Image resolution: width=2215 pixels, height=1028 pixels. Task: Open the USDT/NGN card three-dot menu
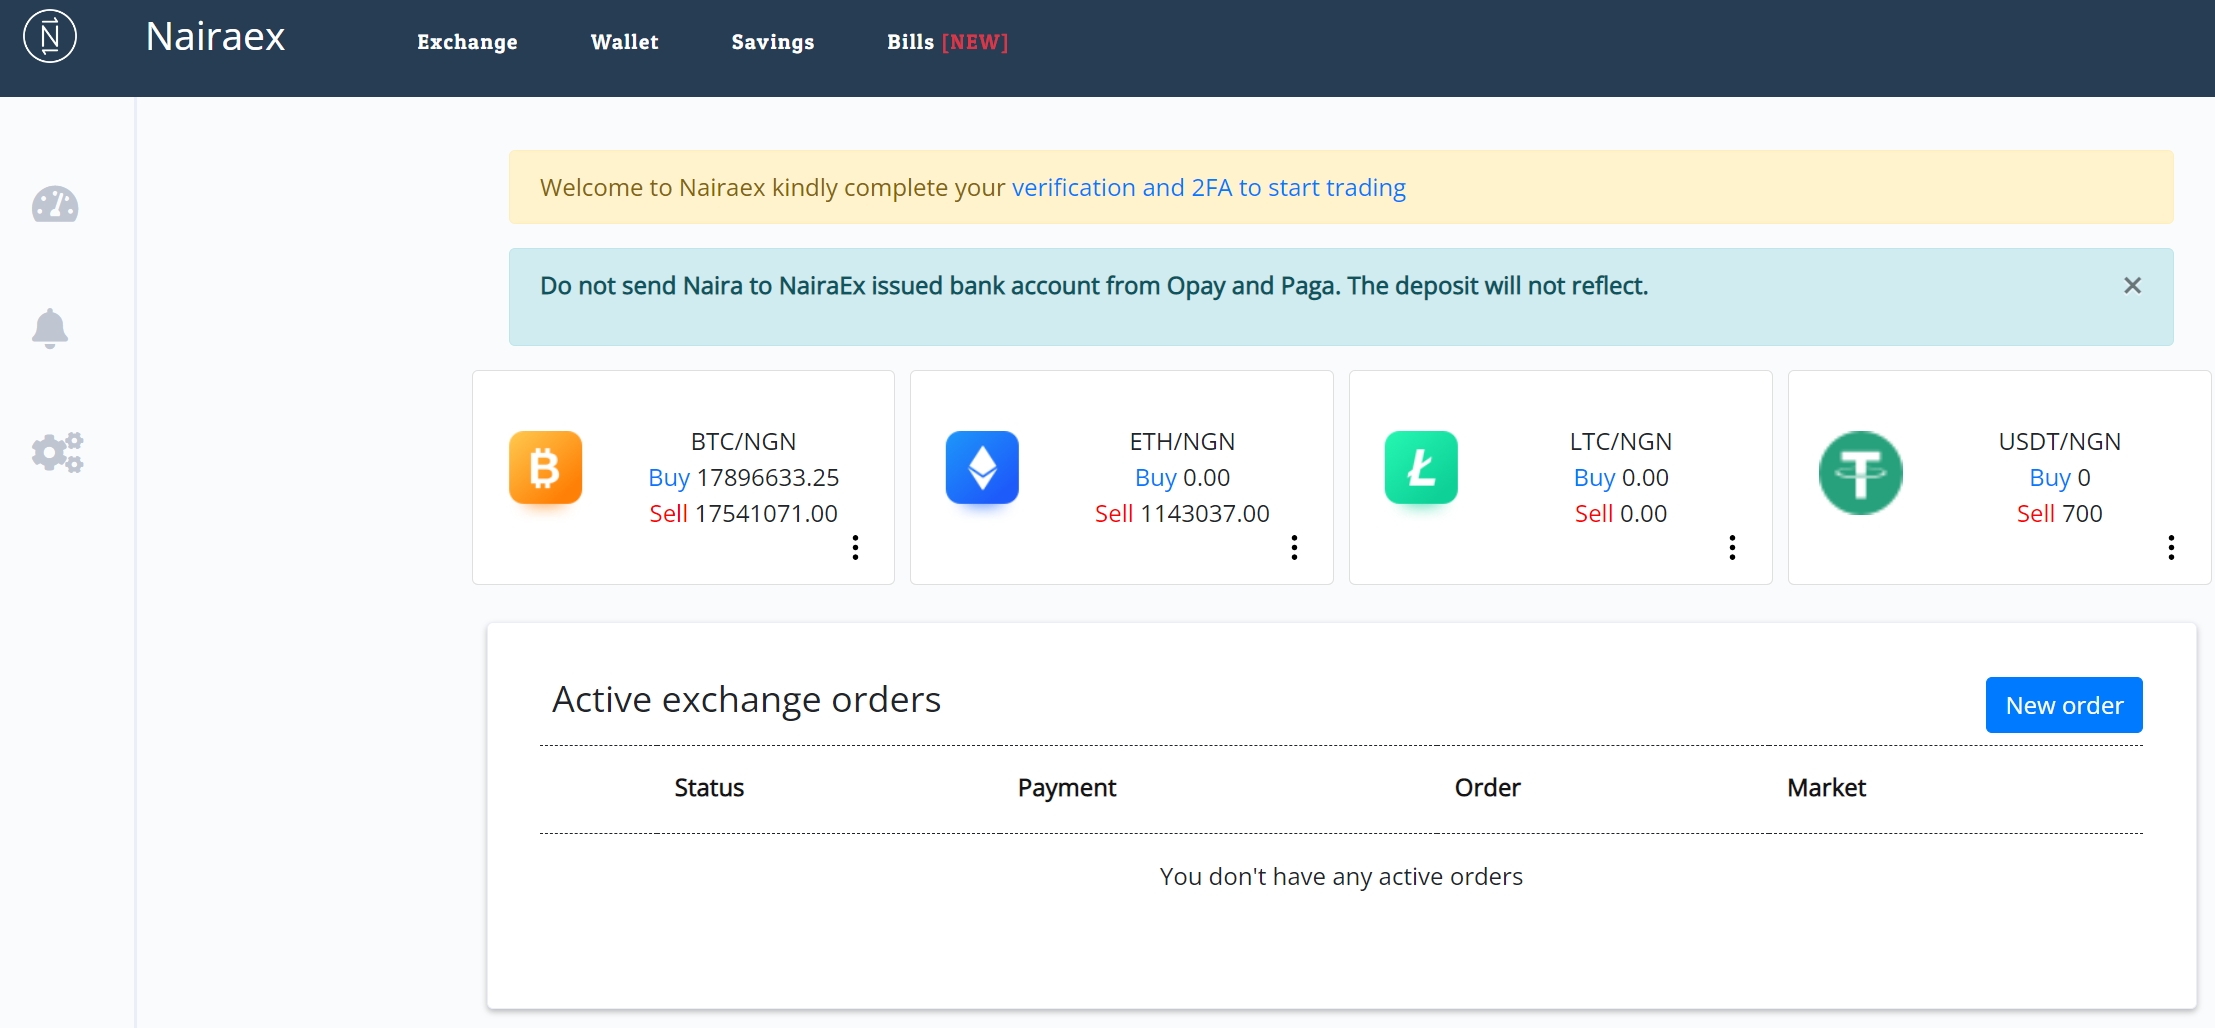(x=2171, y=547)
